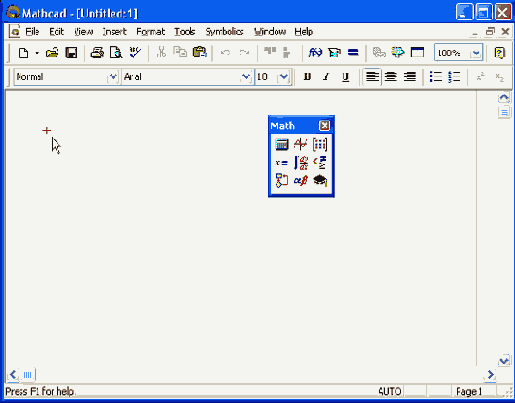515x403 pixels.
Task: Insert Hyperlink icon
Action: tap(379, 52)
